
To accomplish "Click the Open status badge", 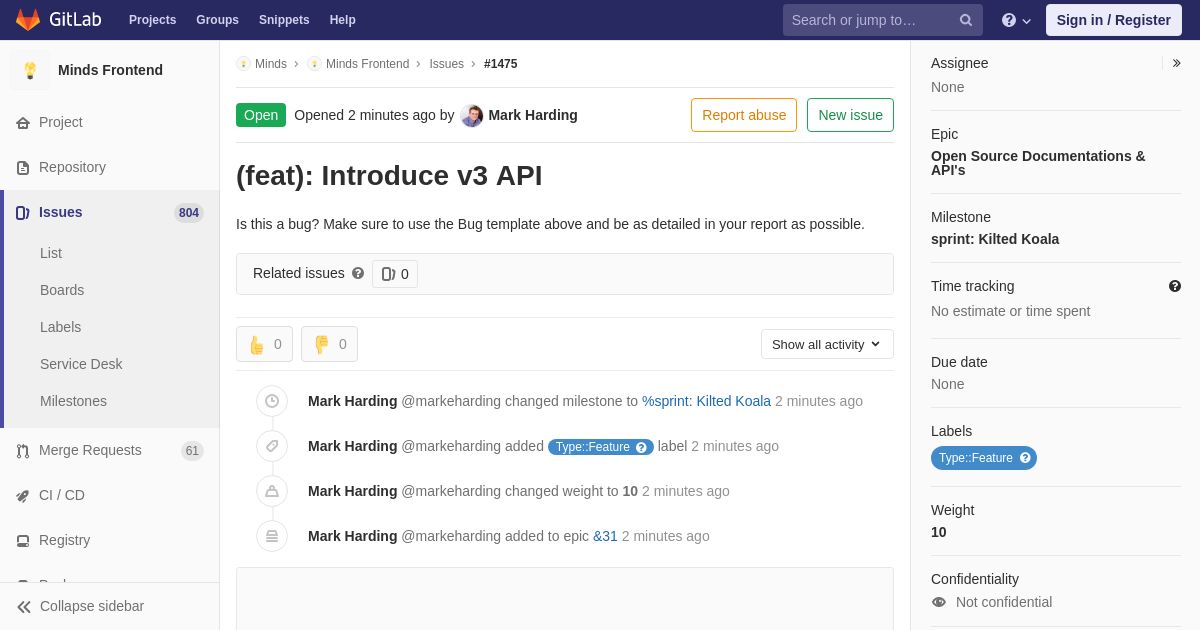I will pos(261,115).
